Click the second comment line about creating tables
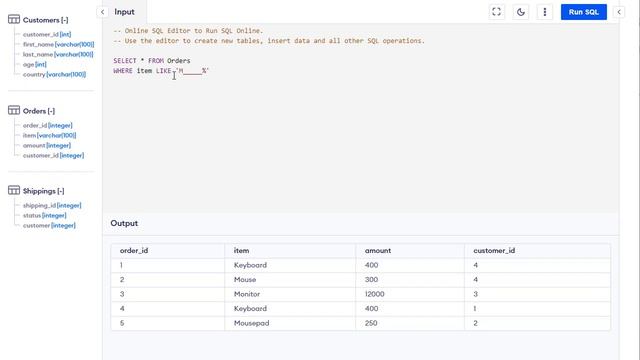 (x=269, y=41)
